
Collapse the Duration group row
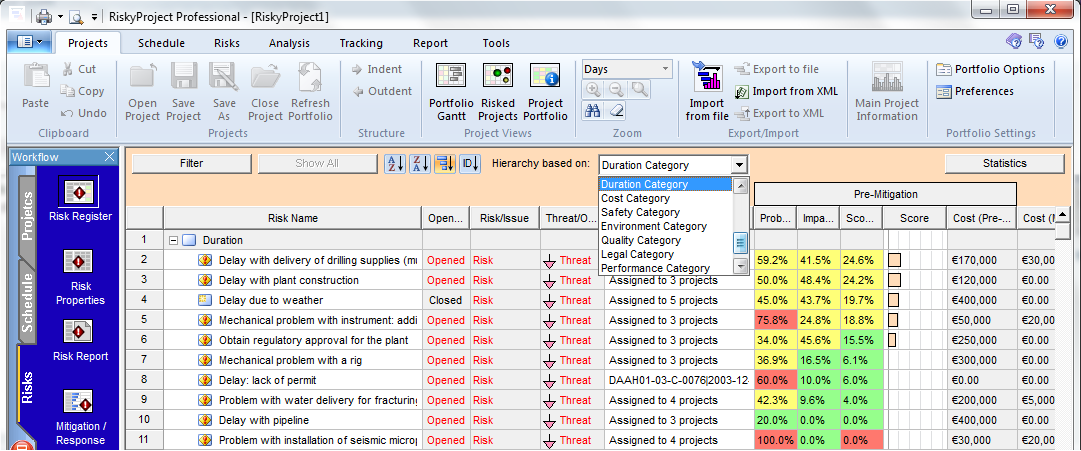(174, 241)
